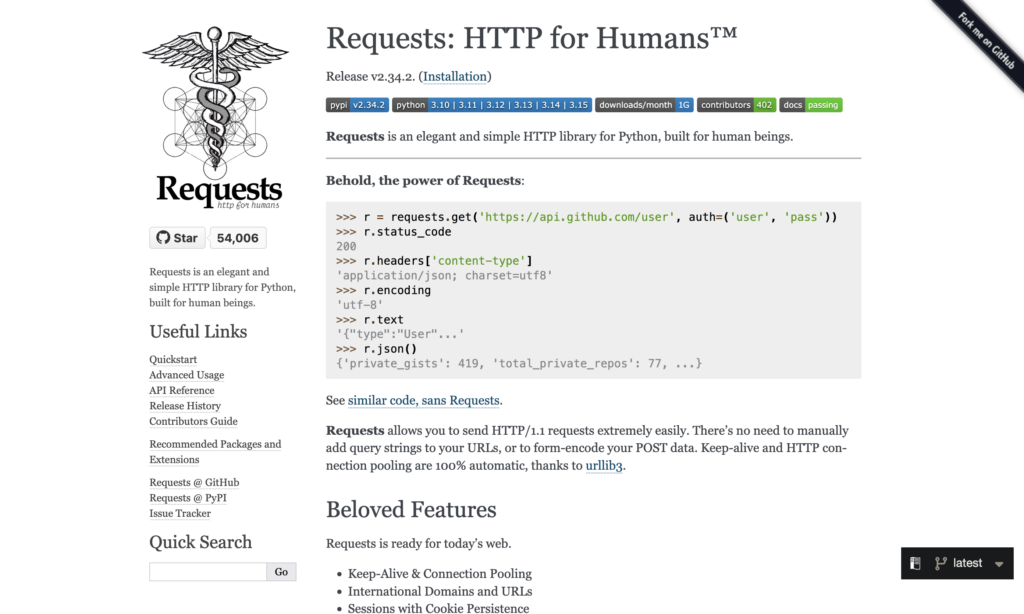Click the Useful Links sidebar heading
The image size is (1024, 614).
pos(198,332)
